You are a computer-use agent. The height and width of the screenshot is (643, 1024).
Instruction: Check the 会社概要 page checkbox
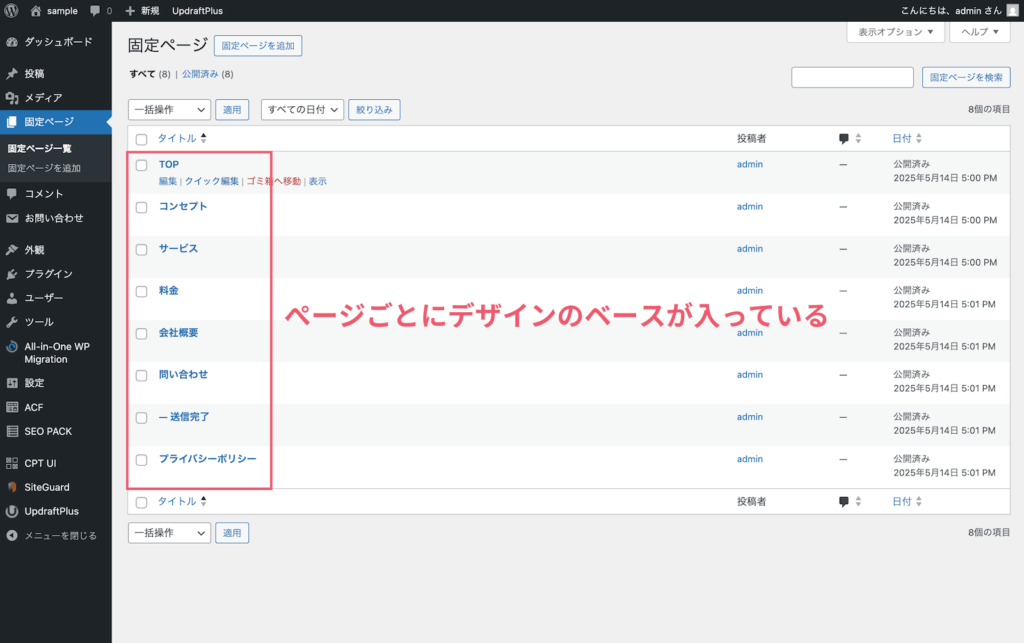point(141,334)
